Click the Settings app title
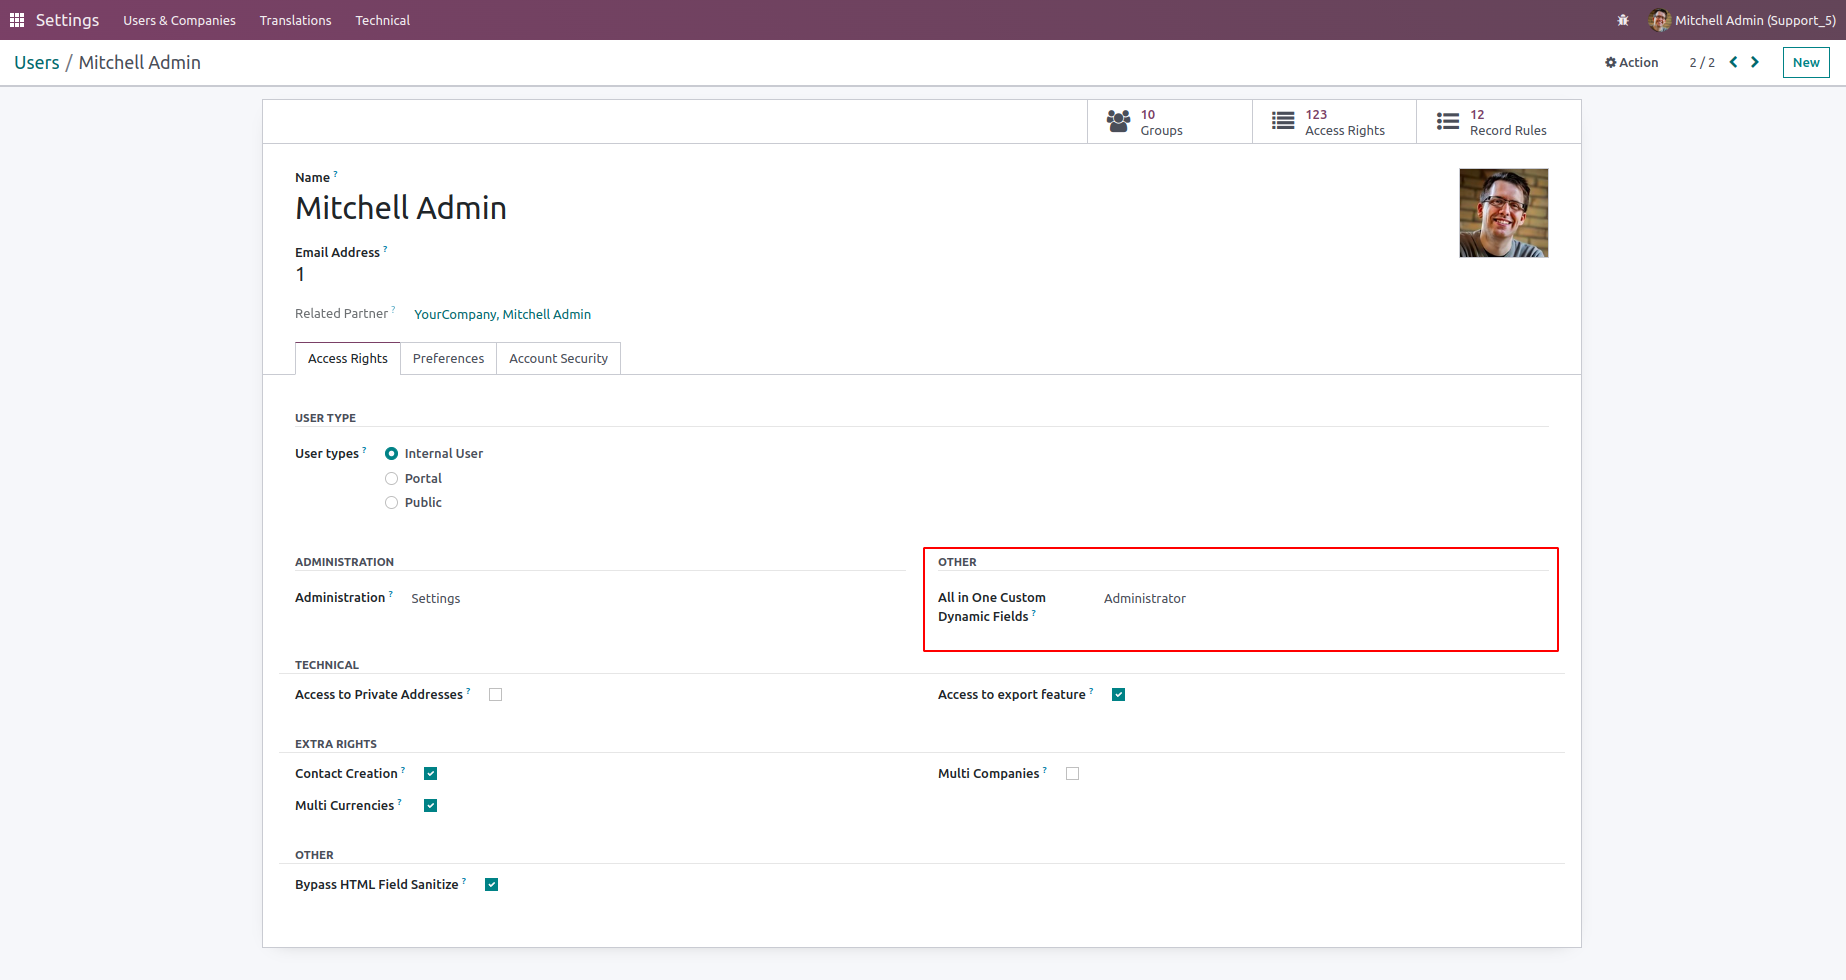The height and width of the screenshot is (980, 1846). pos(68,20)
